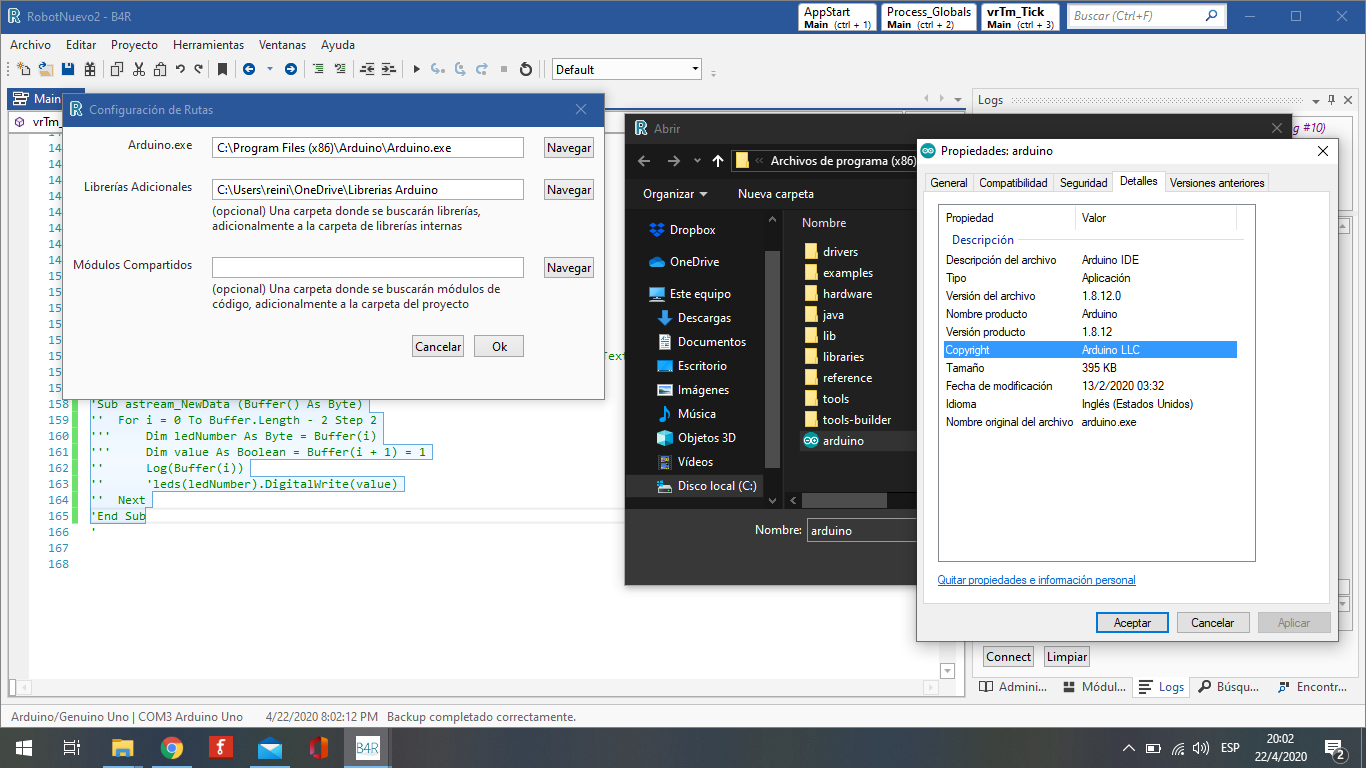Screen dimensions: 1366x768
Task: Click the Export as zip icon
Action: (x=90, y=69)
